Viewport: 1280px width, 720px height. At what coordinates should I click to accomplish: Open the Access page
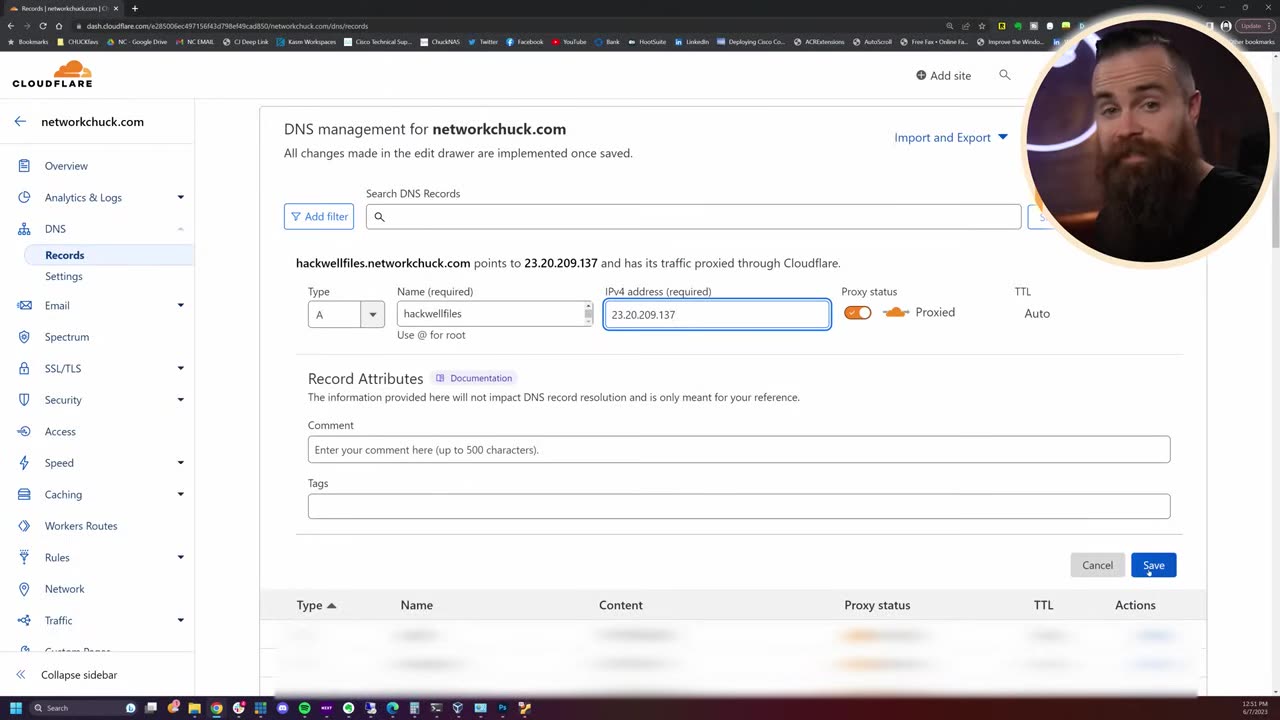(60, 432)
